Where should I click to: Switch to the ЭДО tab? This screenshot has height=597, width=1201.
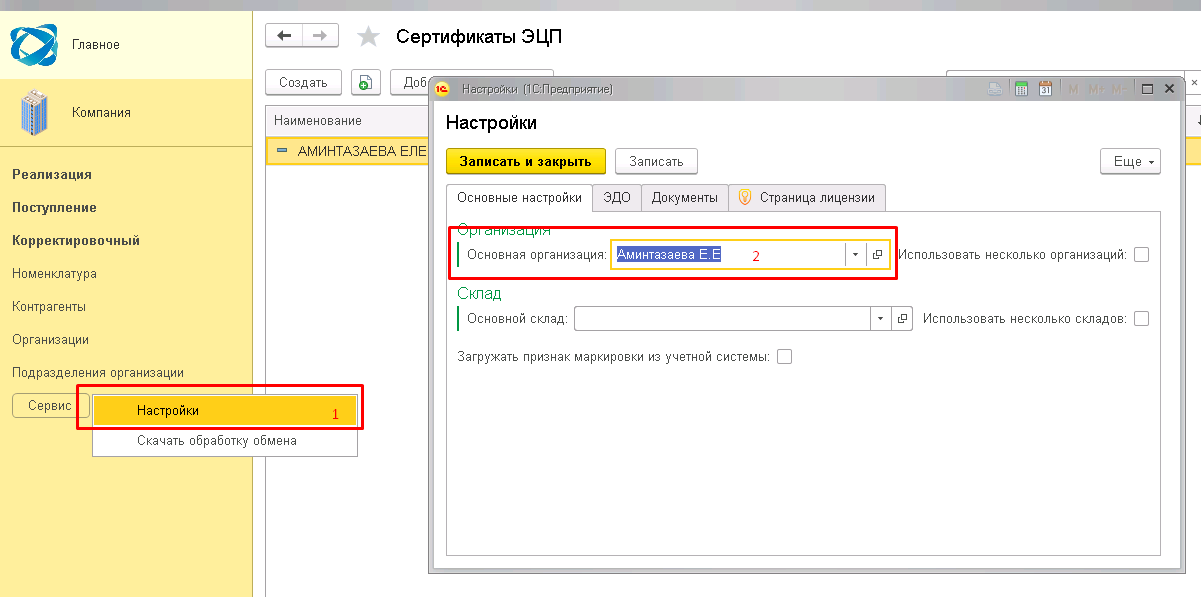(617, 197)
